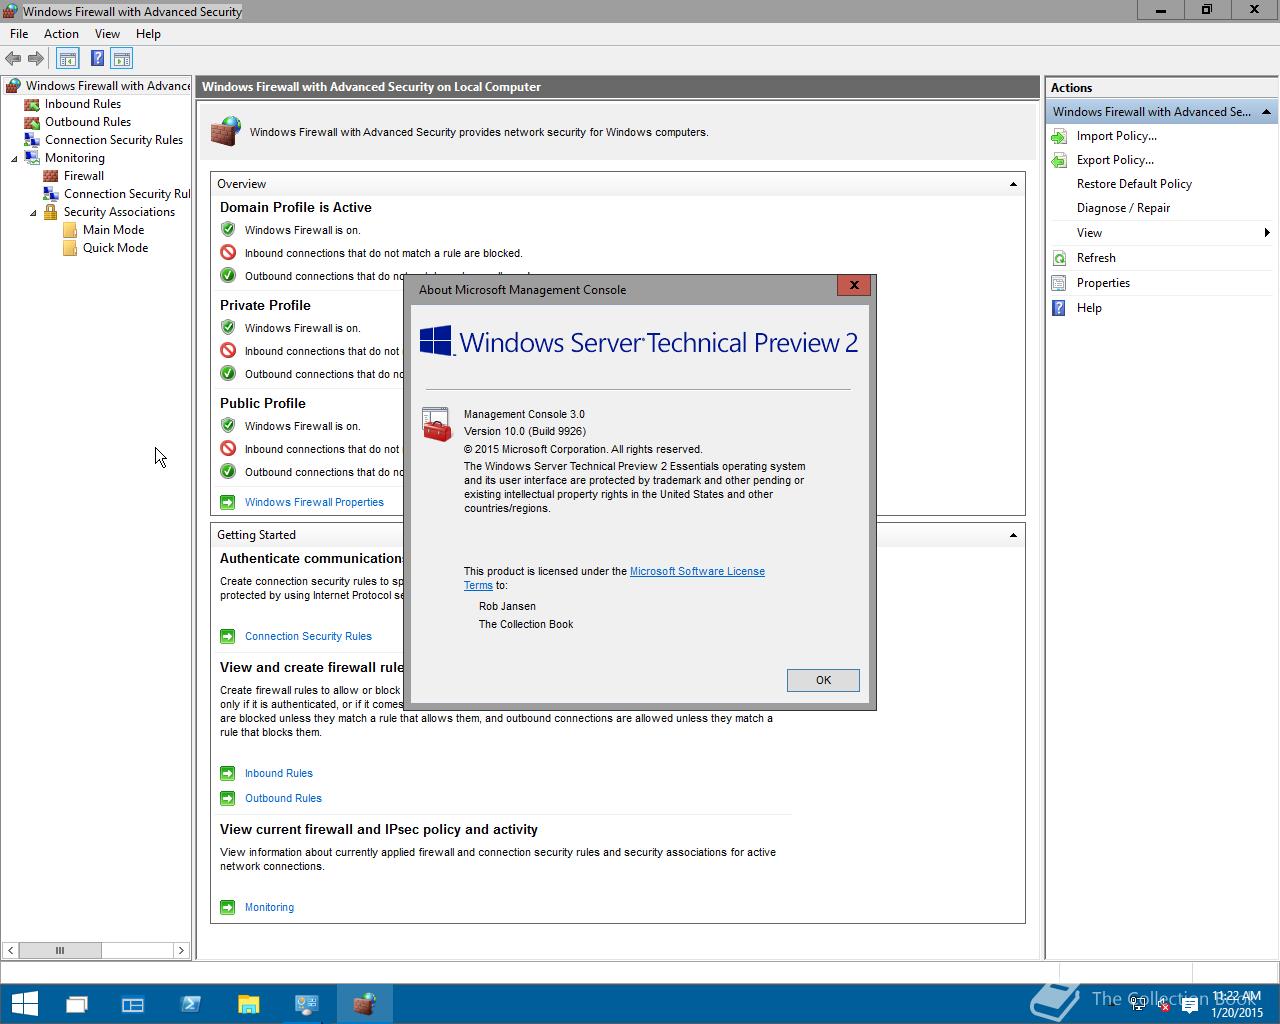Click the tree pane horizontal scrollbar thumb
Viewport: 1280px width, 1024px height.
[59, 950]
